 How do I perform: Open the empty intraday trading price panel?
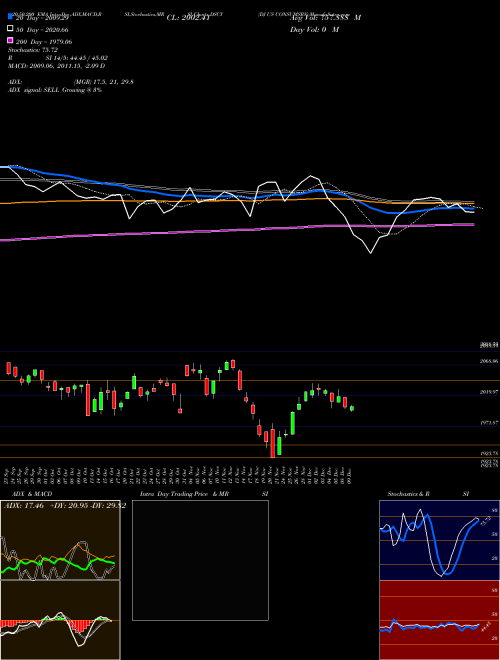200,560
